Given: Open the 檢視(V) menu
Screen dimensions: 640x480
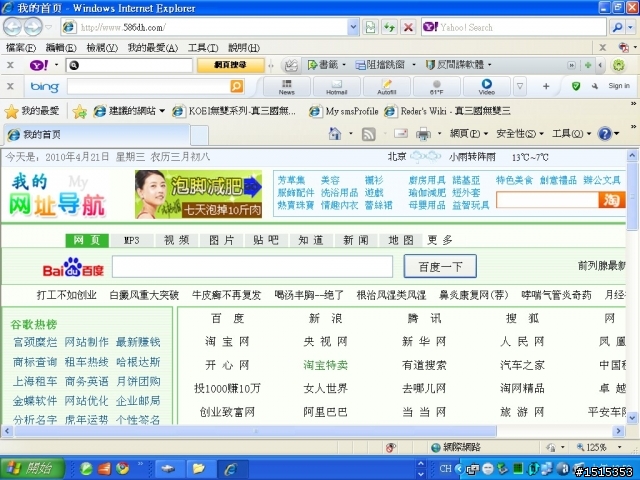Looking at the screenshot, I should [x=102, y=48].
